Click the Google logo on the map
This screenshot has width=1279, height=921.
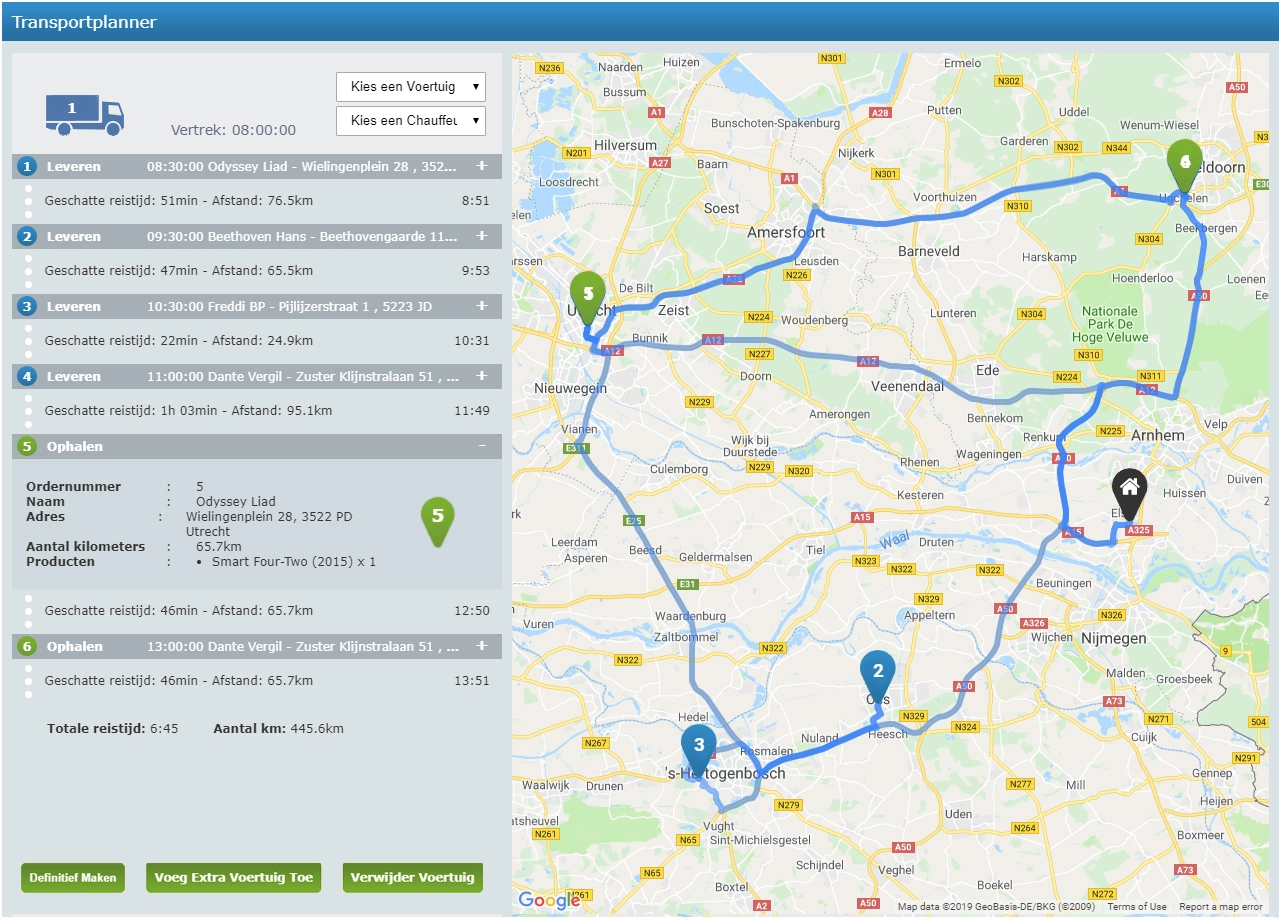(548, 900)
